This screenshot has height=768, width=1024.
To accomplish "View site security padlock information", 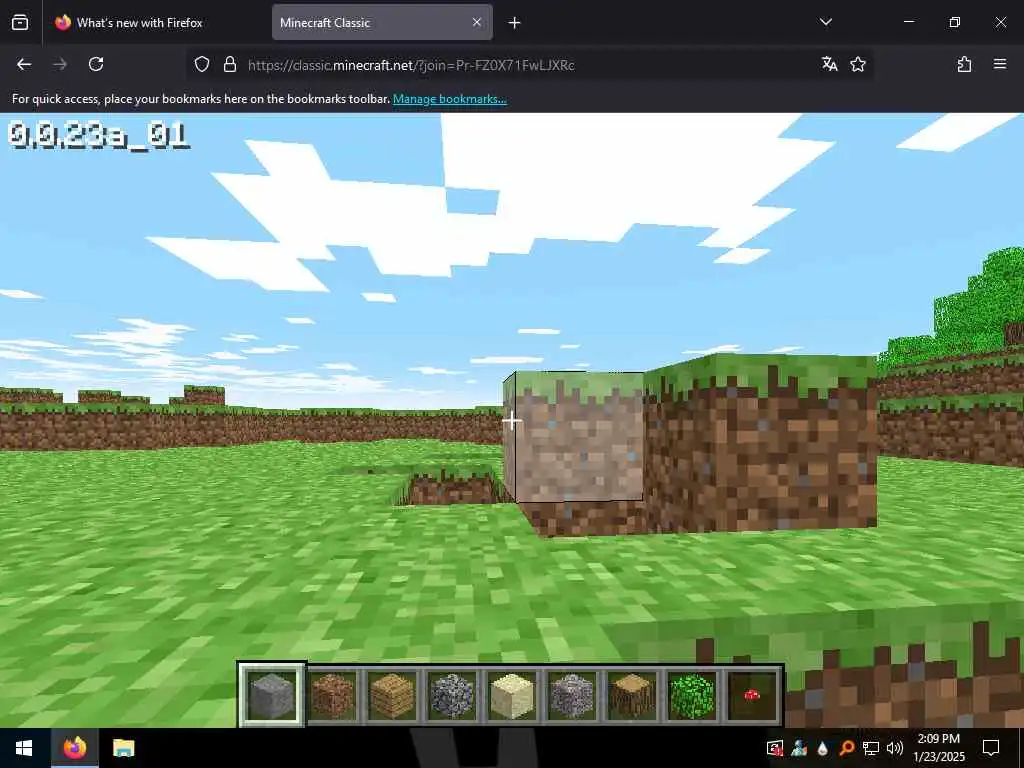I will click(230, 64).
